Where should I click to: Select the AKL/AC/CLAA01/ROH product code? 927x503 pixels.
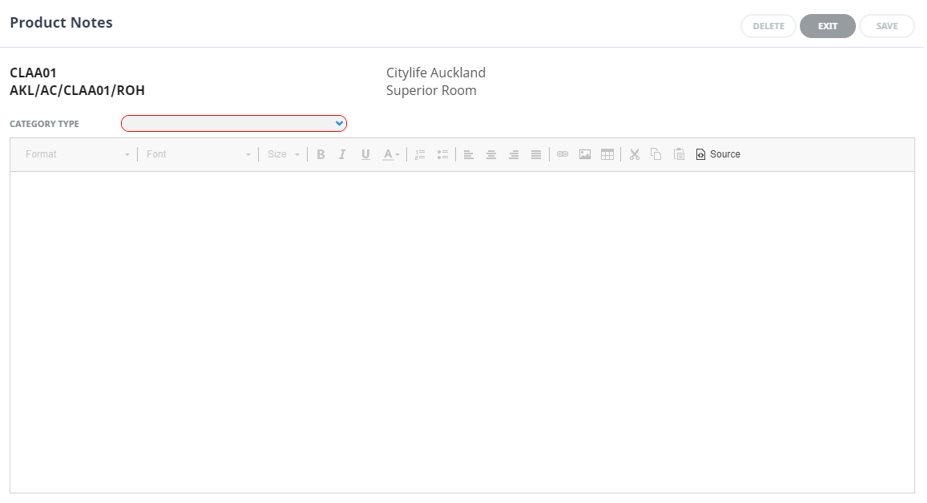point(77,90)
